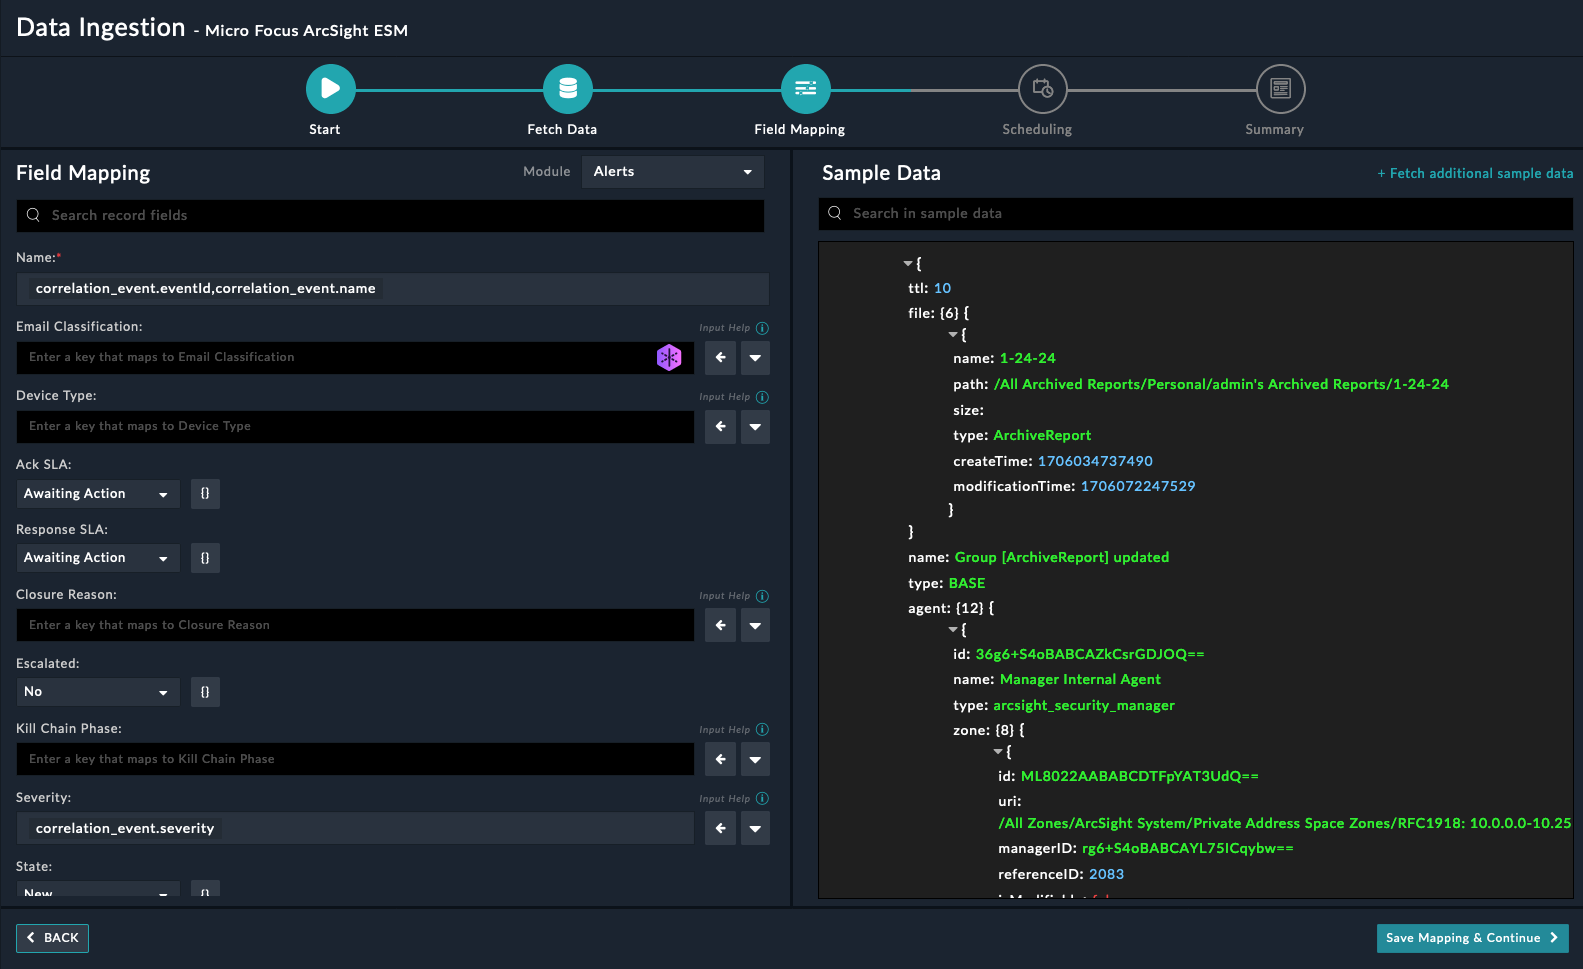Viewport: 1583px width, 969px height.
Task: Go back using the BACK button
Action: click(x=52, y=938)
